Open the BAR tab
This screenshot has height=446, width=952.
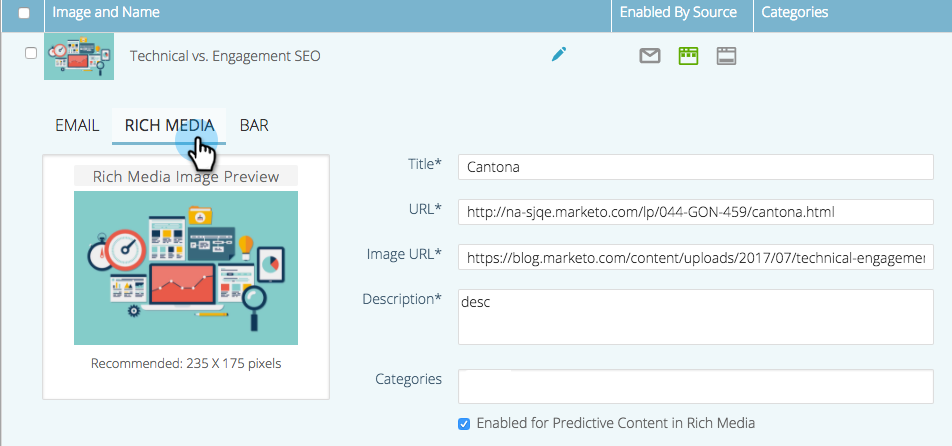pyautogui.click(x=254, y=125)
